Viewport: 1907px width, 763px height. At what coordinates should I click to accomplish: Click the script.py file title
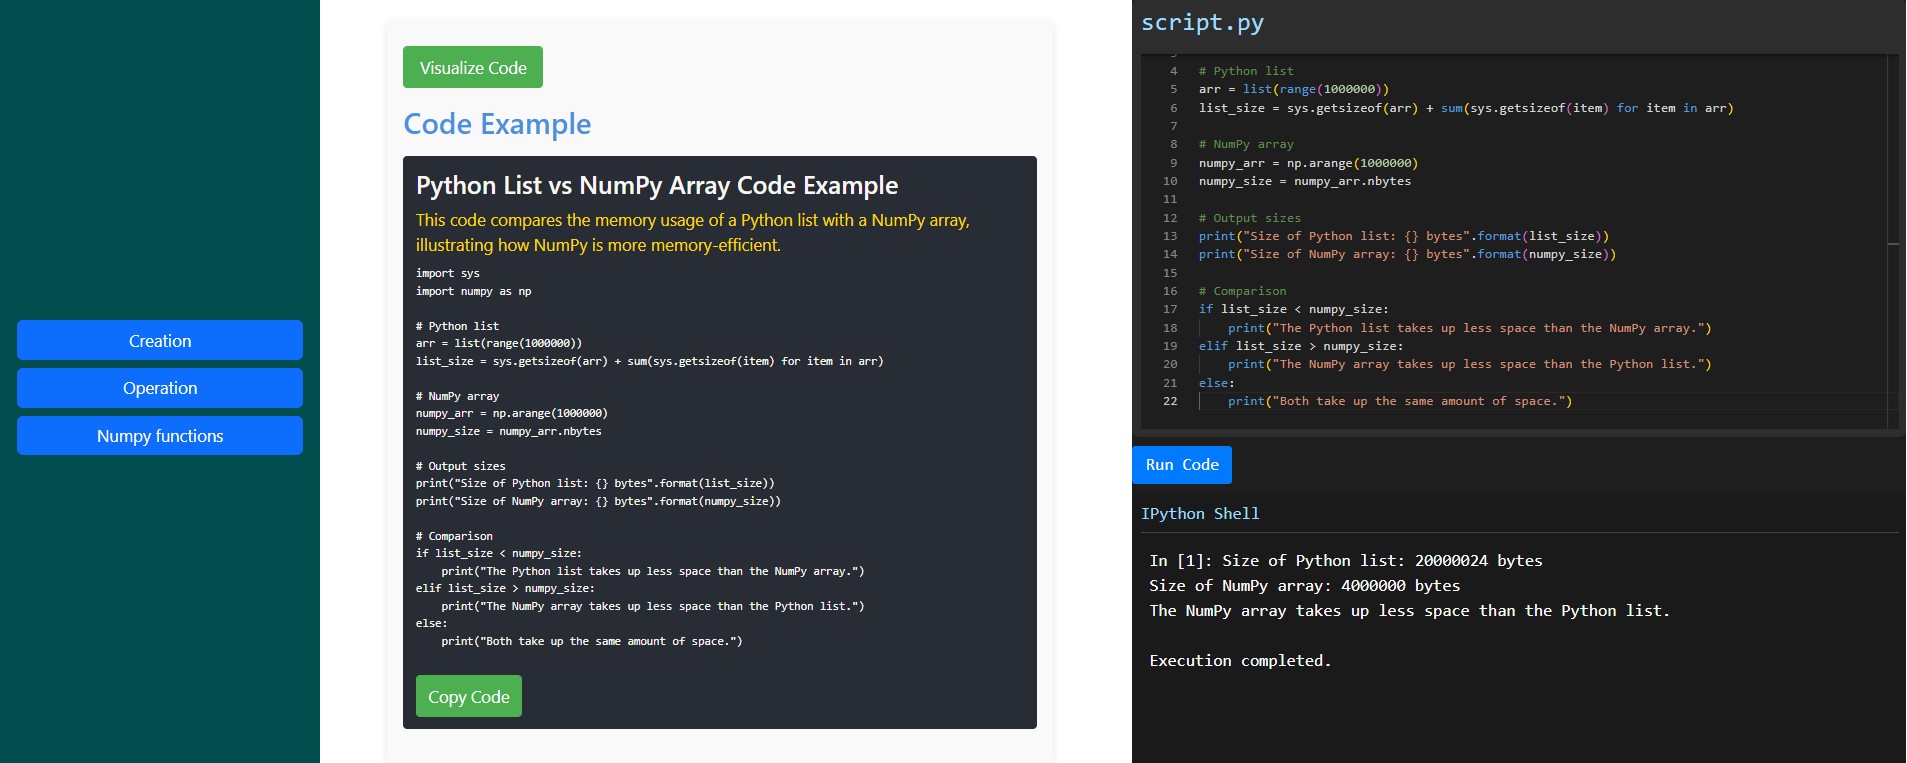click(1202, 22)
